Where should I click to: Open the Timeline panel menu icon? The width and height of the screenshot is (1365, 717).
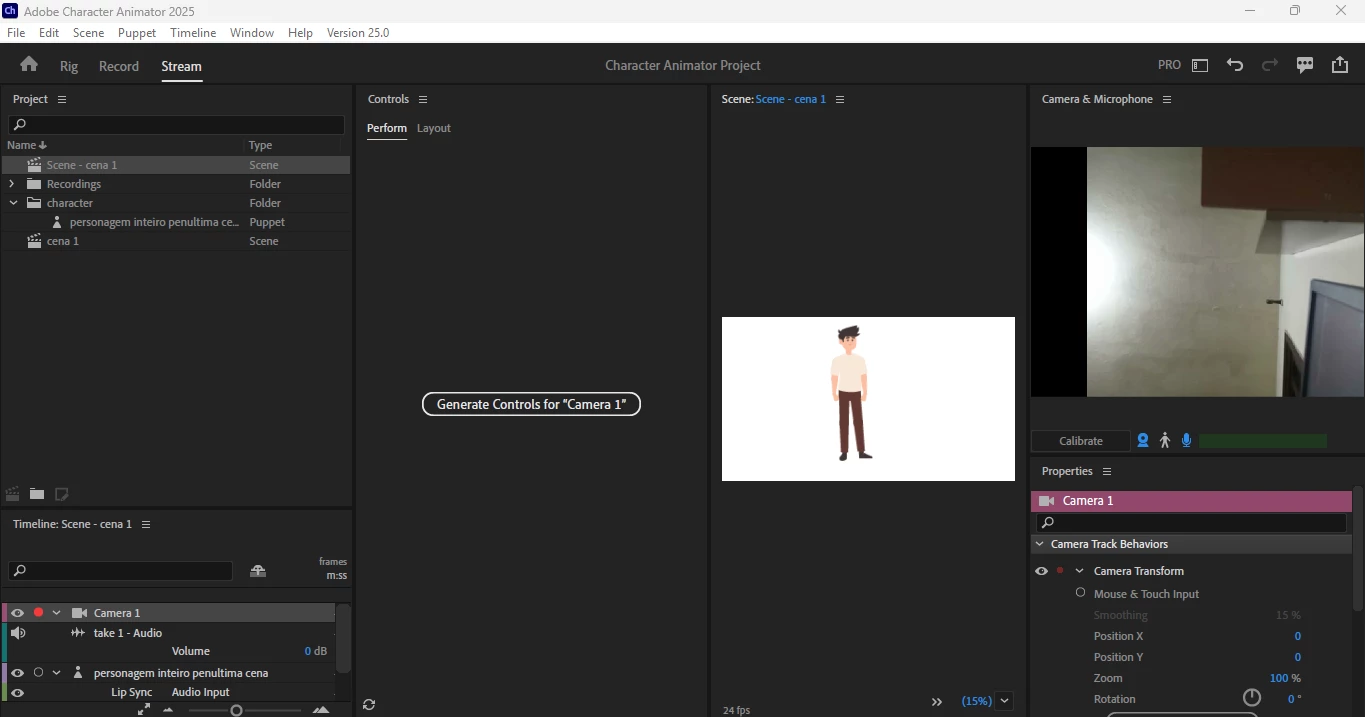pyautogui.click(x=146, y=524)
